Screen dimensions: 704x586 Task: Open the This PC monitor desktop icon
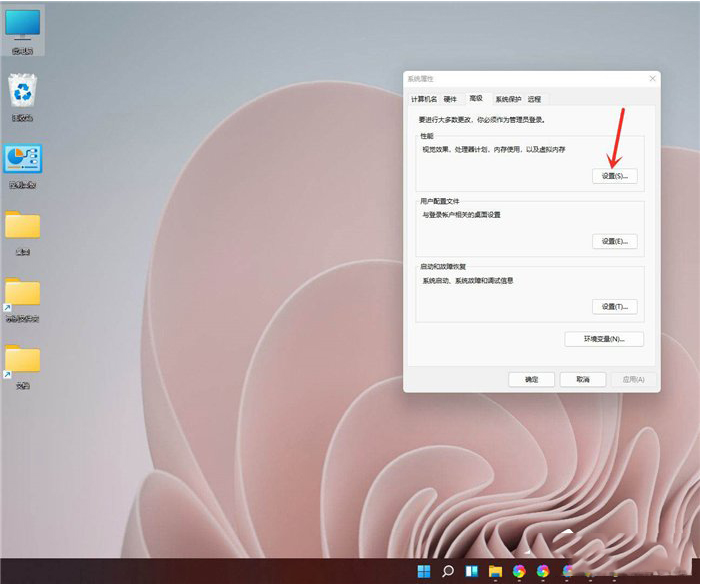[22, 31]
